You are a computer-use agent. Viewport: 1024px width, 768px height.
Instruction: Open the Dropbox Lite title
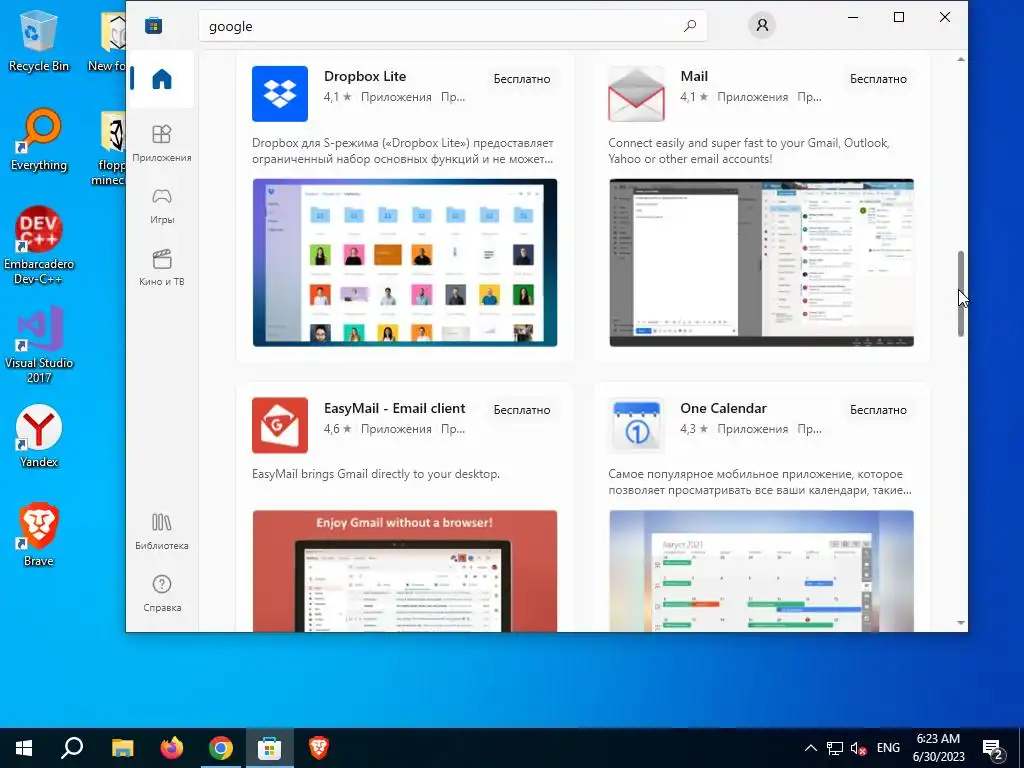pos(365,76)
